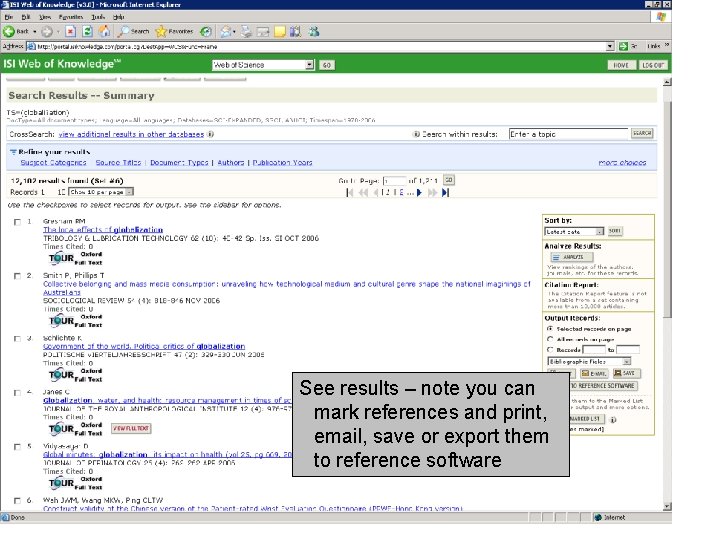Screen dimensions: 720x540
Task: Open the Edit menu
Action: 26,17
